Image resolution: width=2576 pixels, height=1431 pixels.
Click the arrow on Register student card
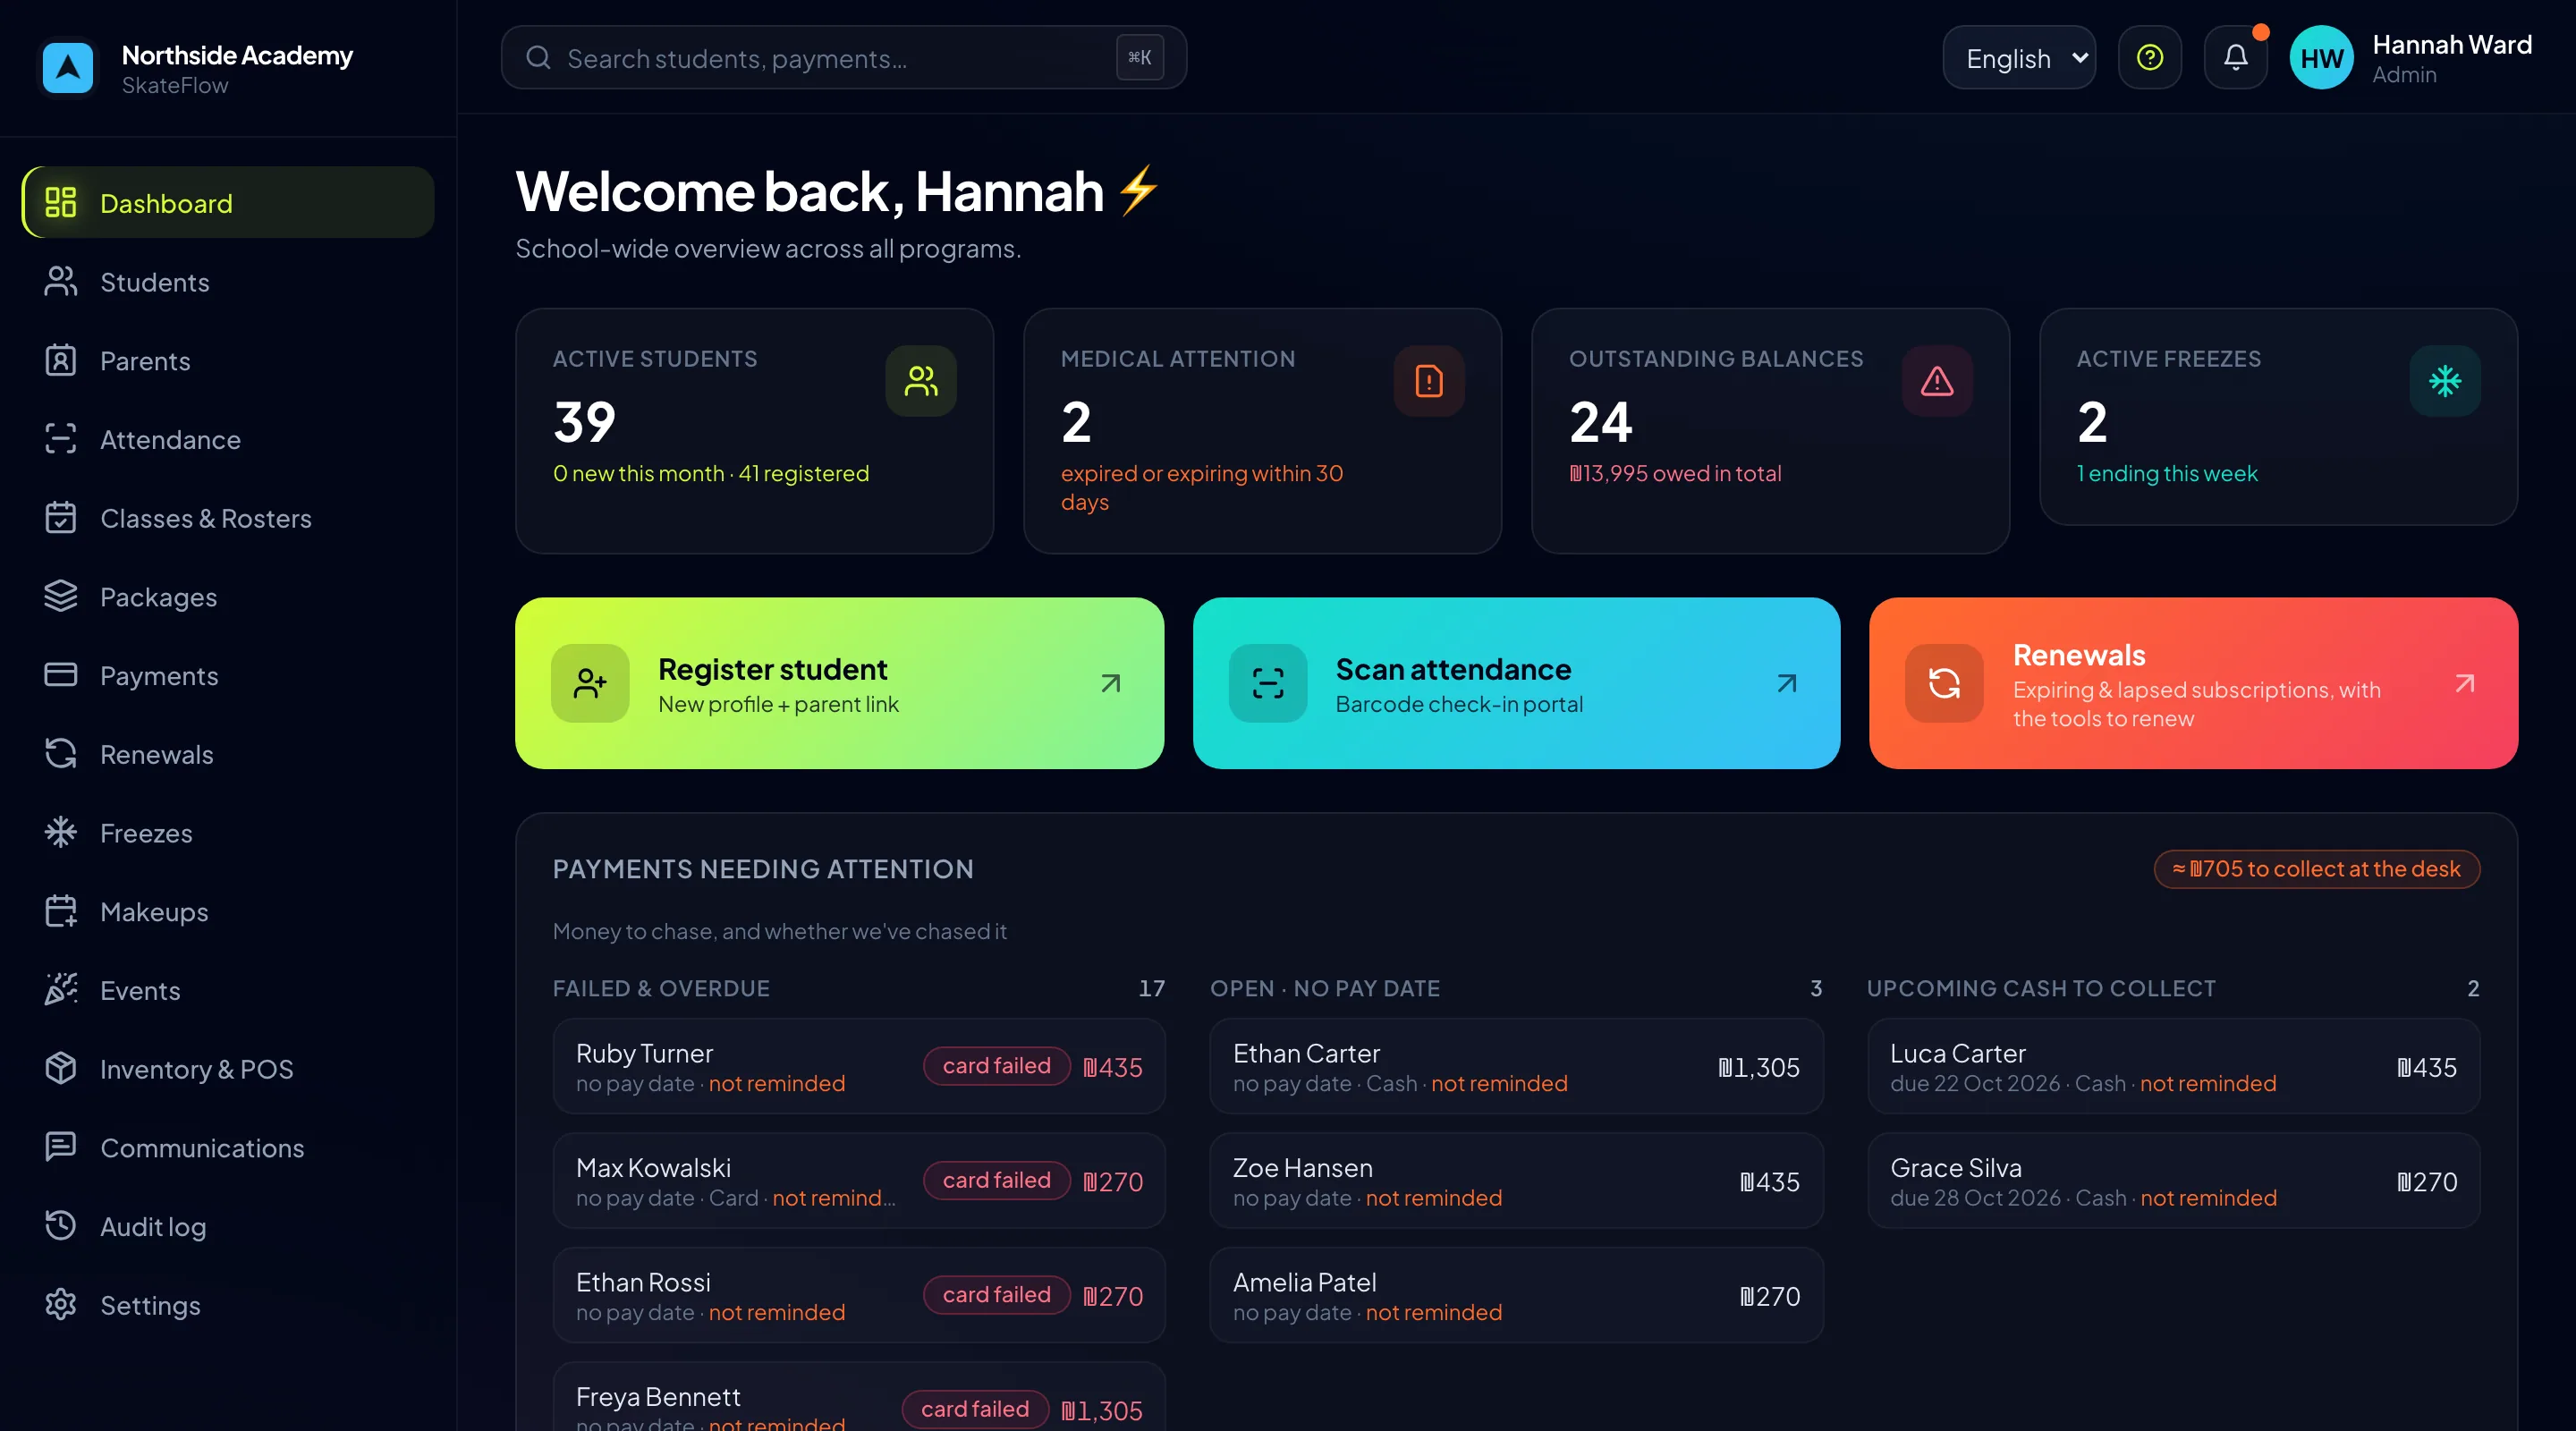(x=1110, y=683)
